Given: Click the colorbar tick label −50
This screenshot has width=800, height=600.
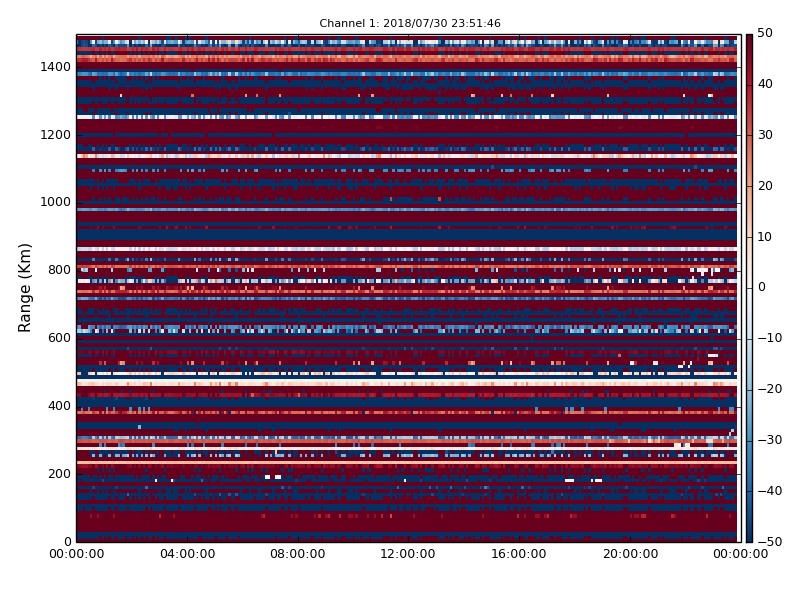Looking at the screenshot, I should point(770,542).
